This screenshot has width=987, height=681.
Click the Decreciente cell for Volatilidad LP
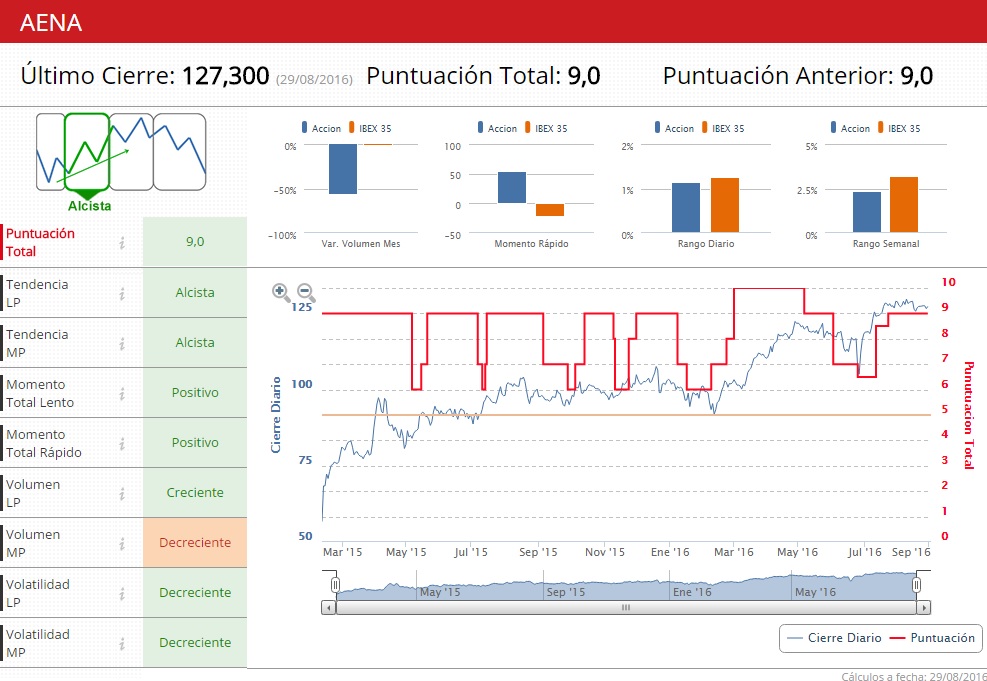(195, 593)
